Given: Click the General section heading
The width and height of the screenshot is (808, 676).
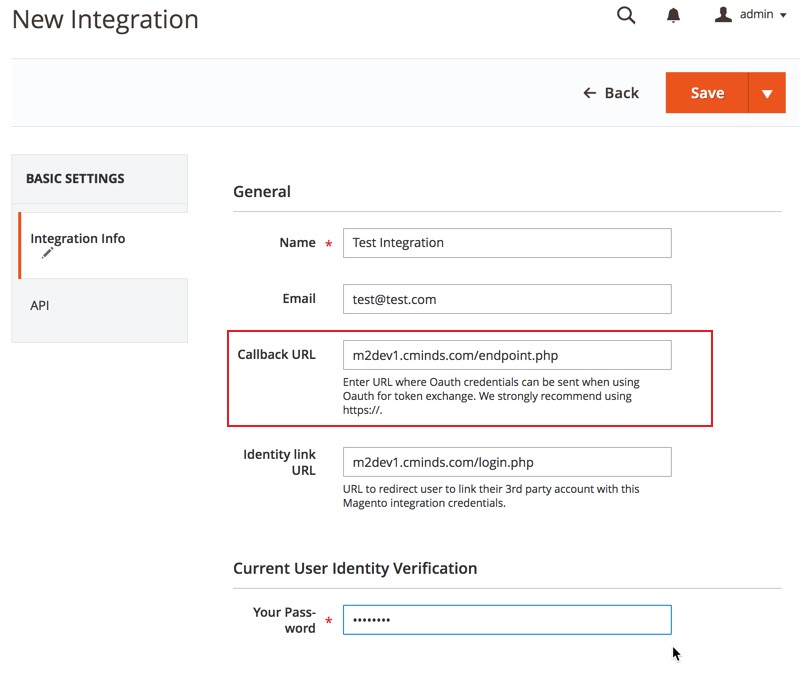Looking at the screenshot, I should 262,192.
